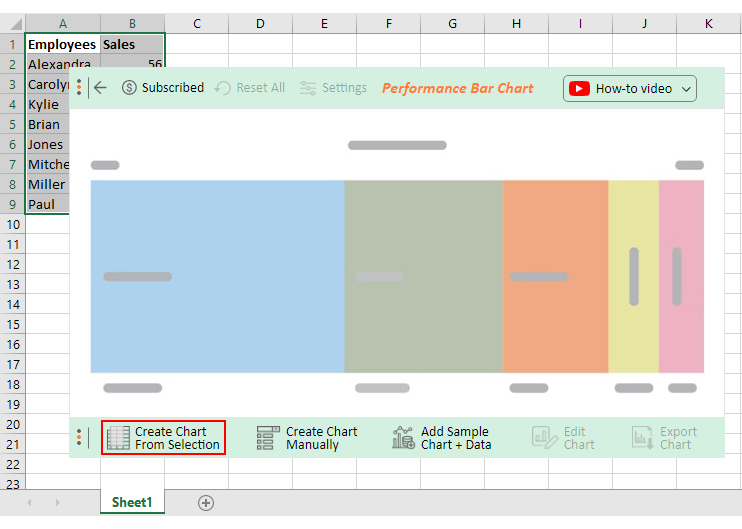Expand the How-to video dropdown
742x529 pixels.
tap(687, 89)
